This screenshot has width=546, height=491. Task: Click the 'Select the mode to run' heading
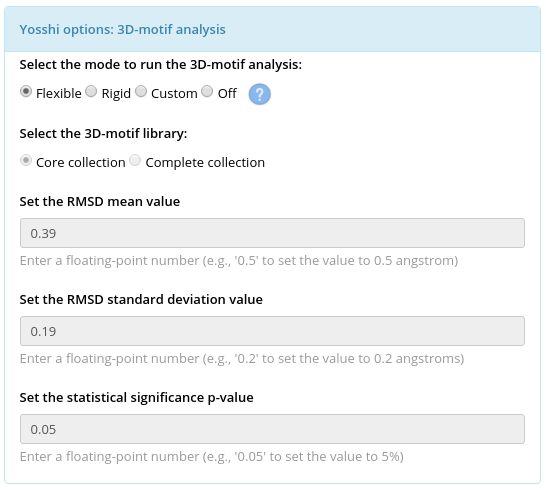161,65
